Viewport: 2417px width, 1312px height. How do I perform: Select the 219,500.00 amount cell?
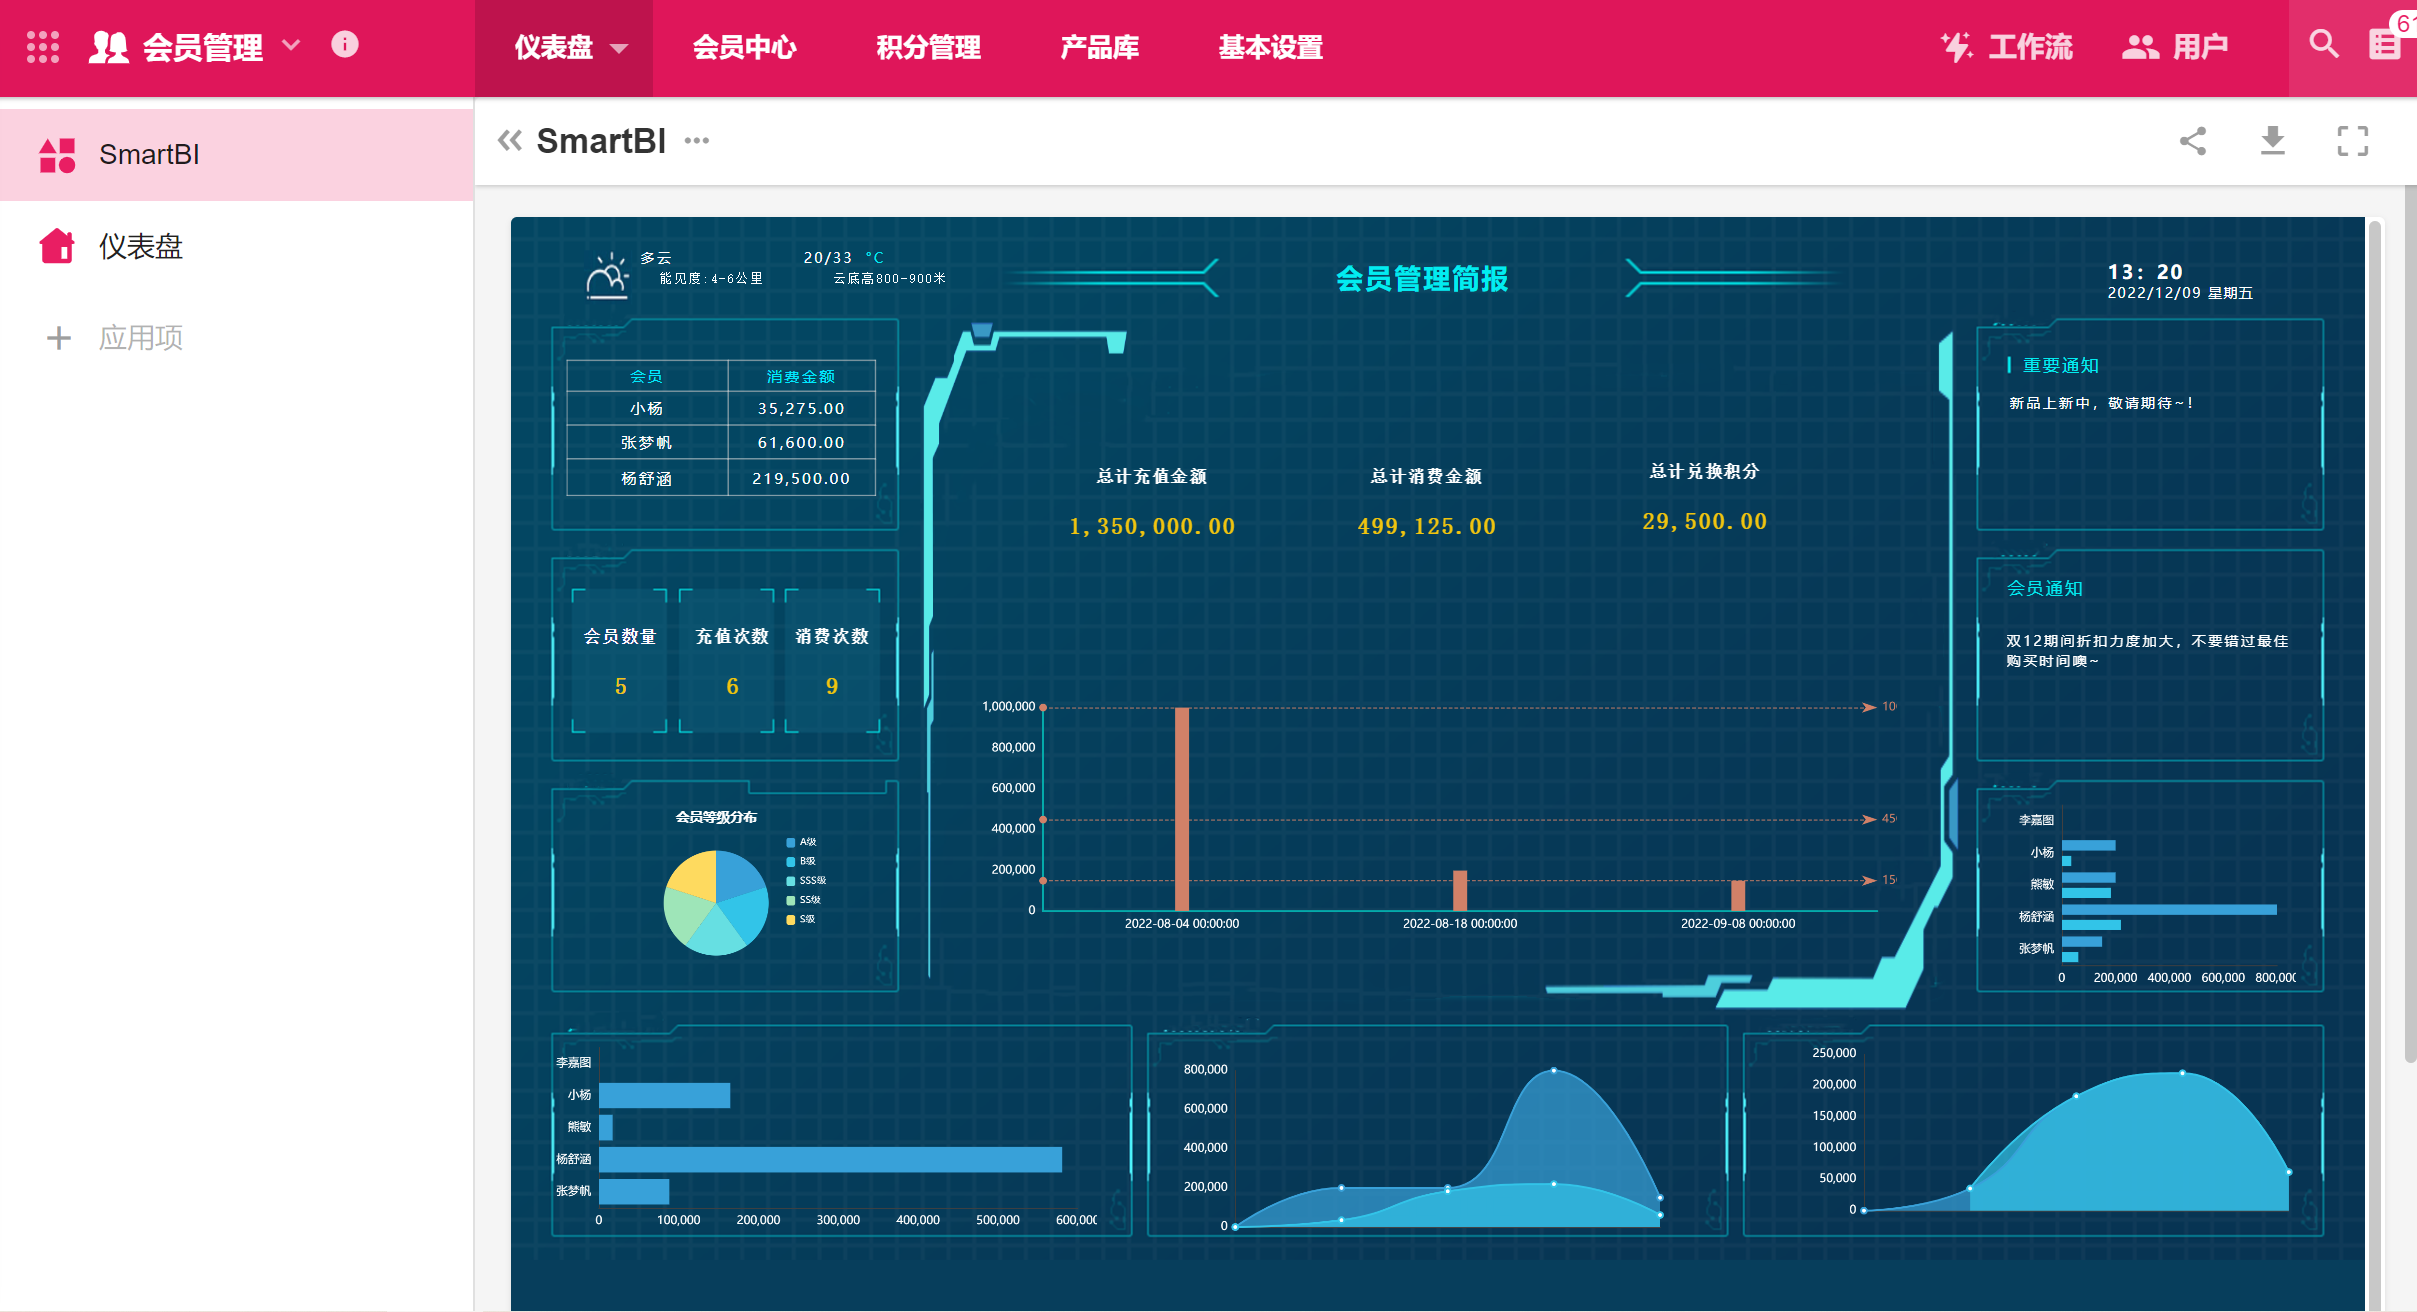pos(801,478)
